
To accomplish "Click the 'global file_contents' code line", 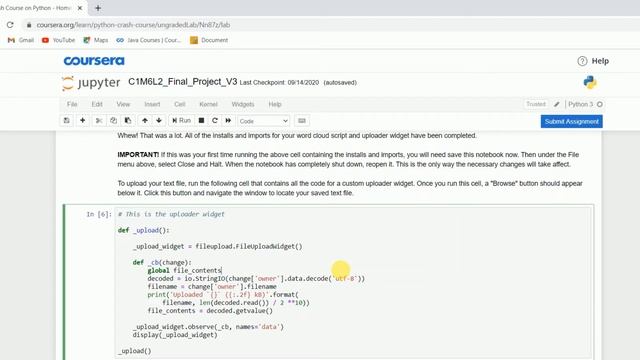I will [x=184, y=270].
